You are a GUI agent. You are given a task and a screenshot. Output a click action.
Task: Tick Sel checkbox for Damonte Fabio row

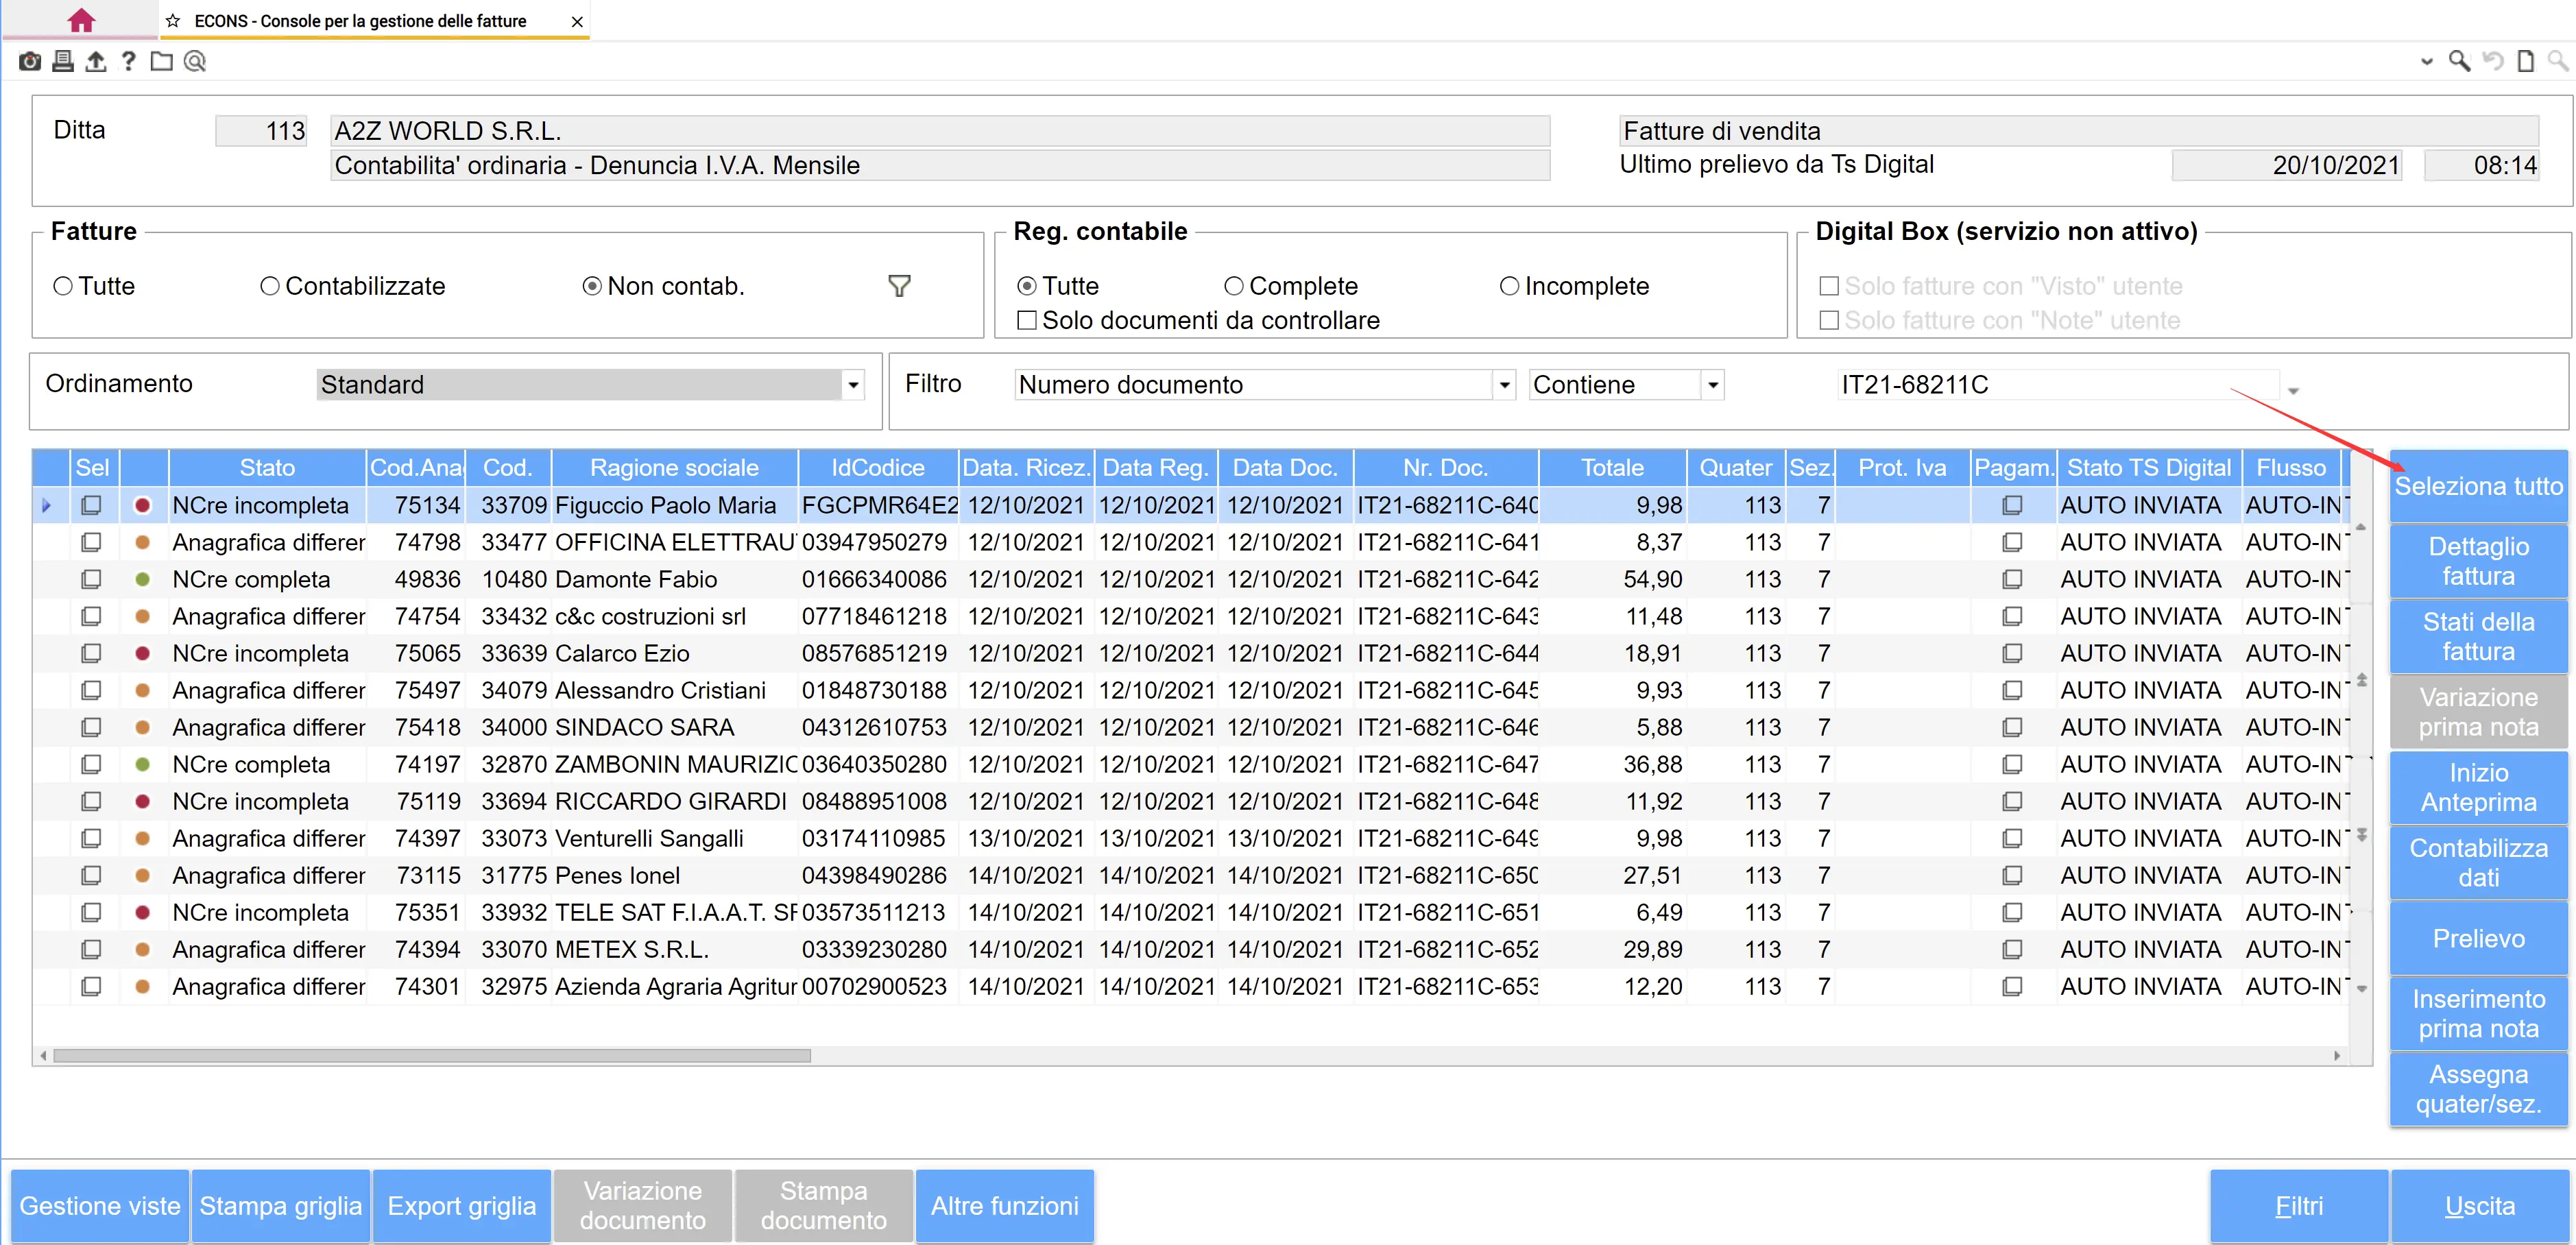[91, 580]
